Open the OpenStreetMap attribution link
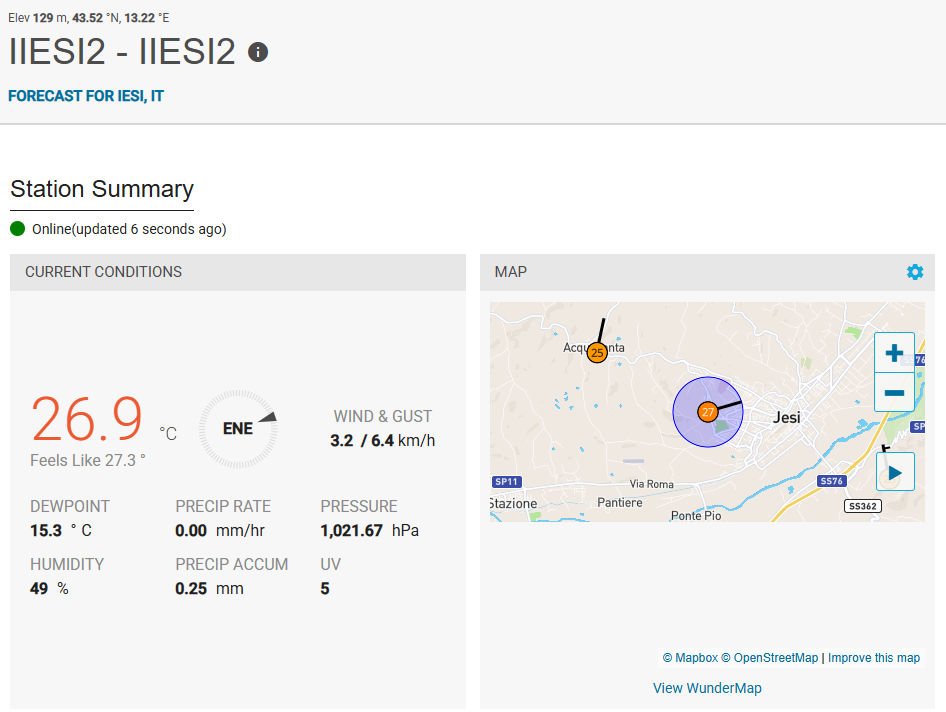This screenshot has height=712, width=946. tap(770, 658)
